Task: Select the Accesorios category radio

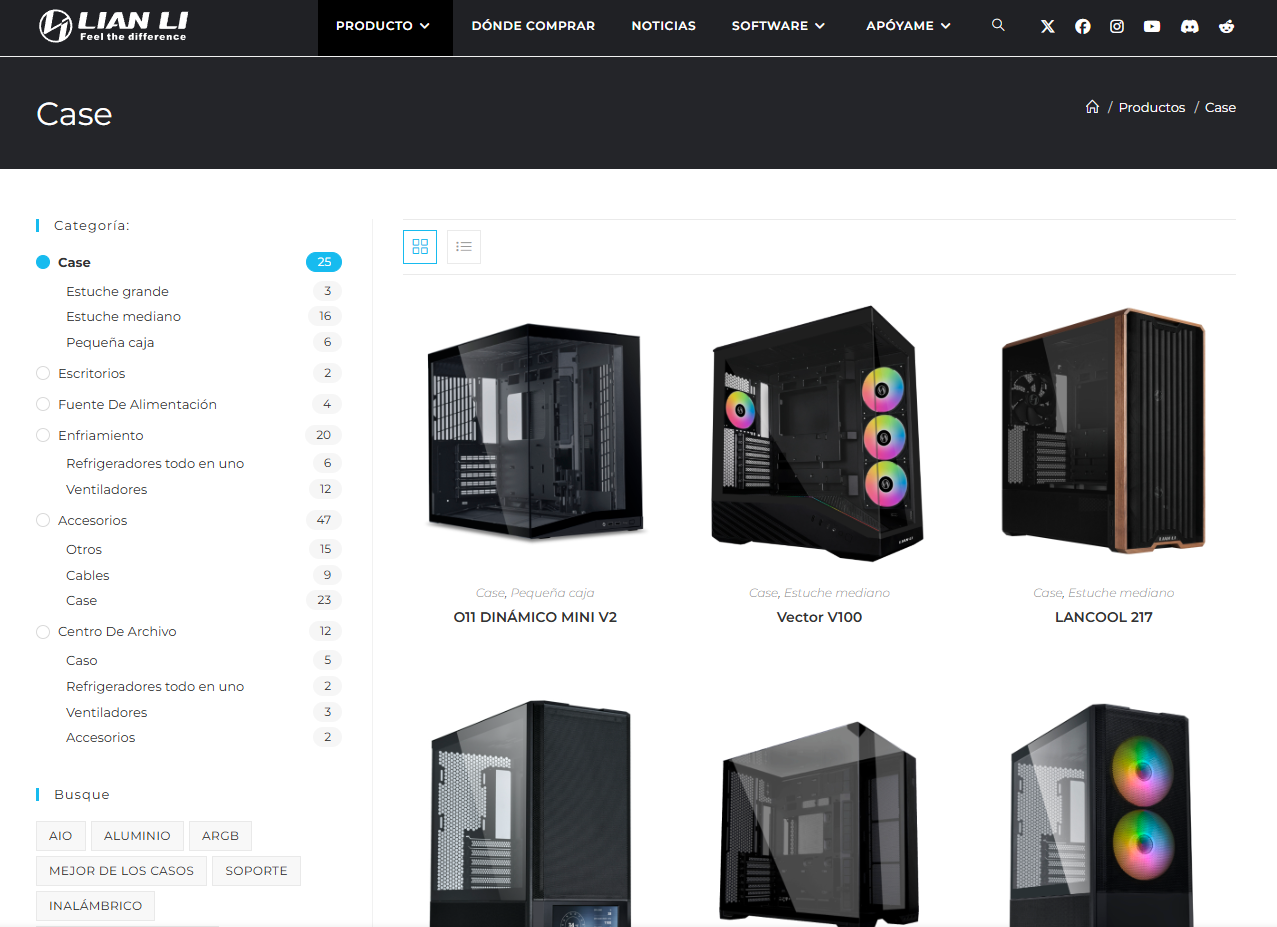Action: (42, 520)
